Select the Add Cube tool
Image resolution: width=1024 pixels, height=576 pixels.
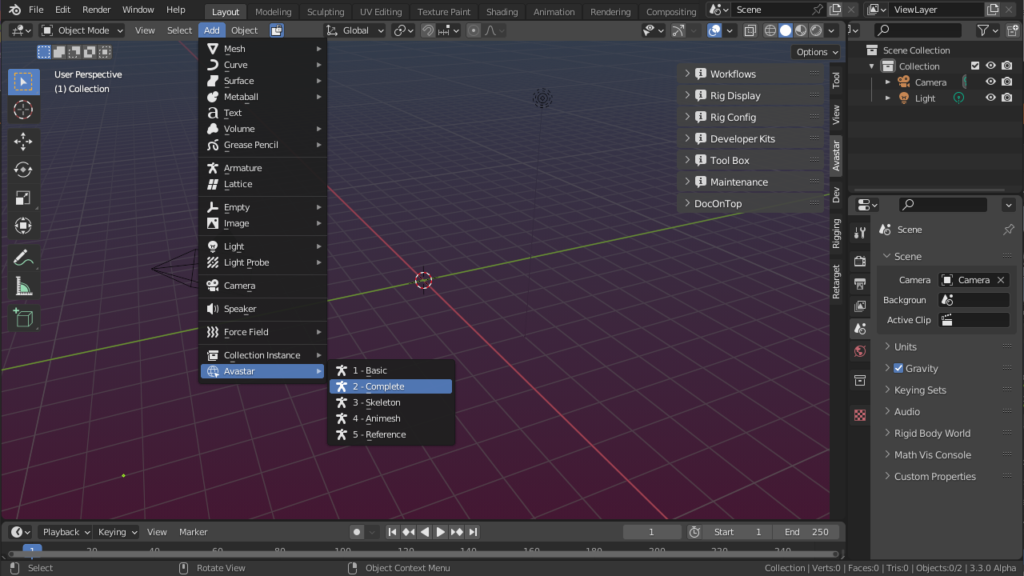point(23,318)
